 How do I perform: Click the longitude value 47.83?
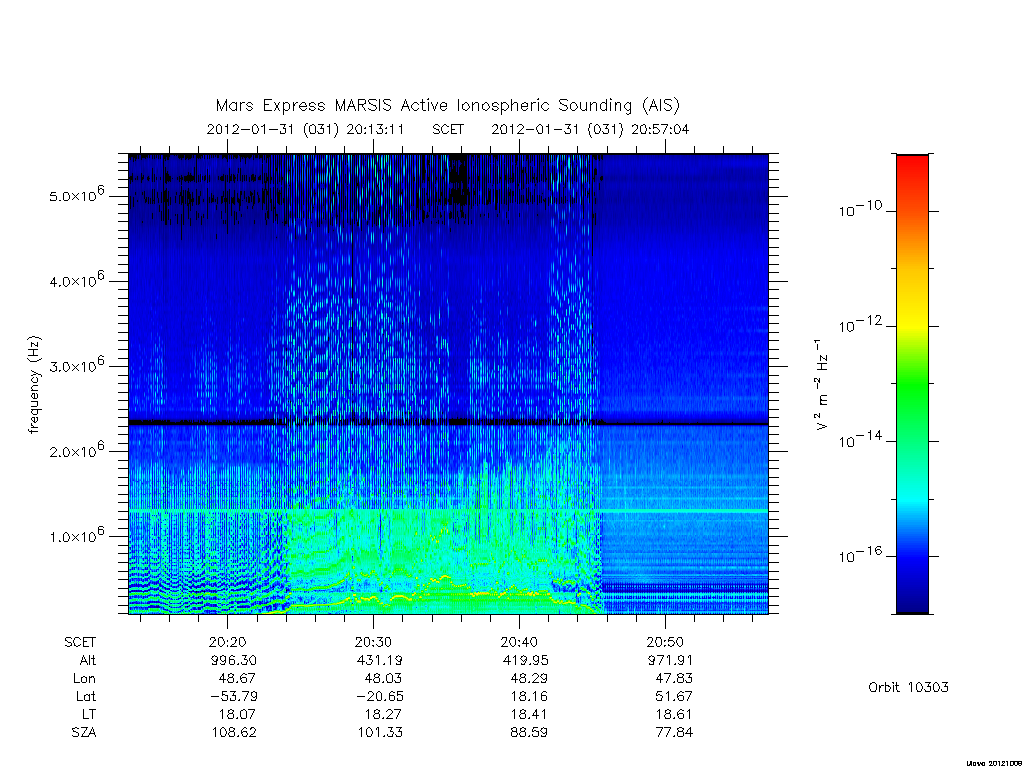coord(674,679)
